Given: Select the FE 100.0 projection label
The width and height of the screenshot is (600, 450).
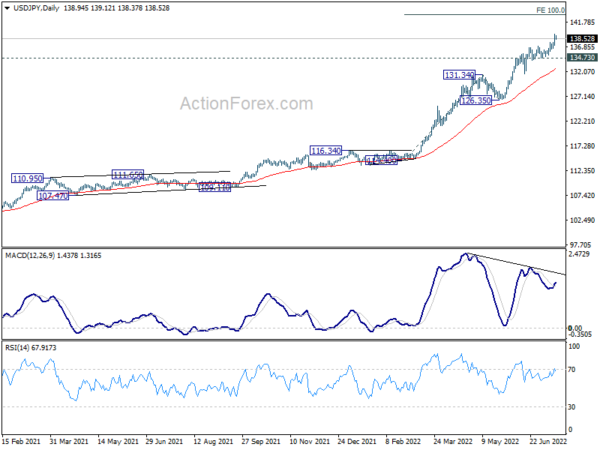Looking at the screenshot, I should point(550,10).
